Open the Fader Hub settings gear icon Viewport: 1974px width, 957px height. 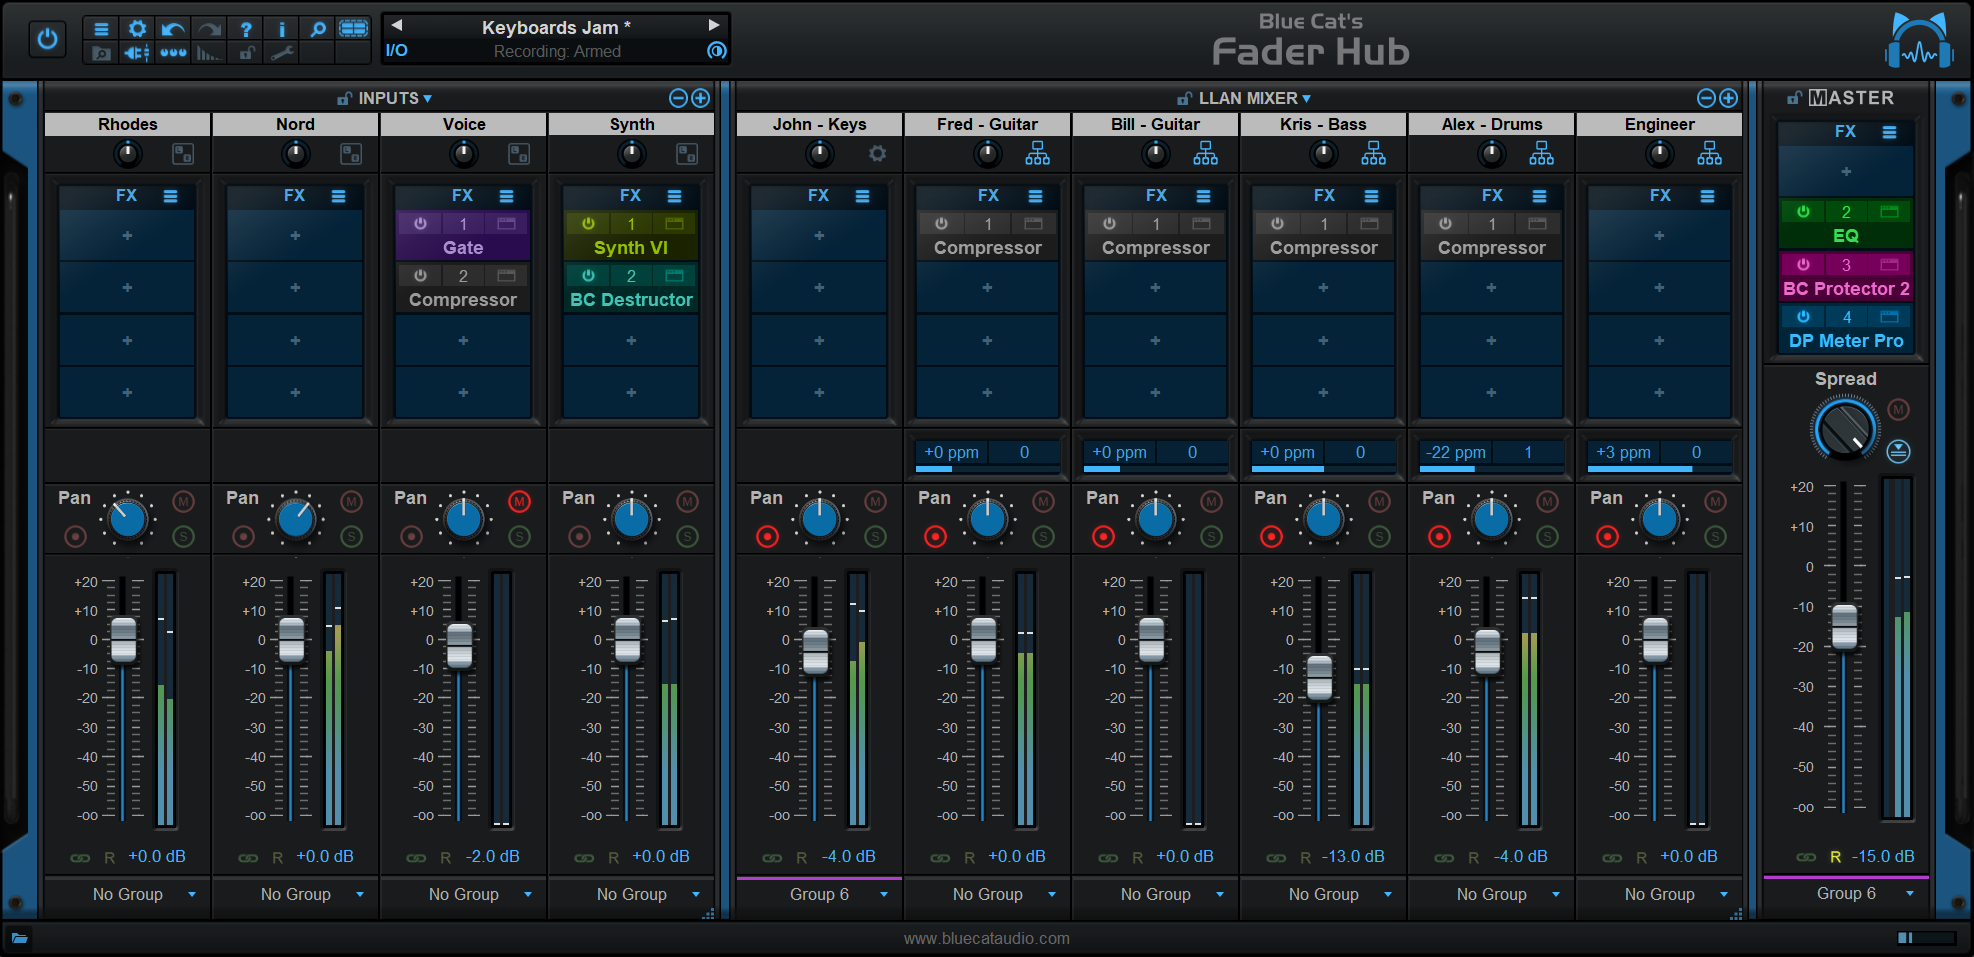coord(137,29)
